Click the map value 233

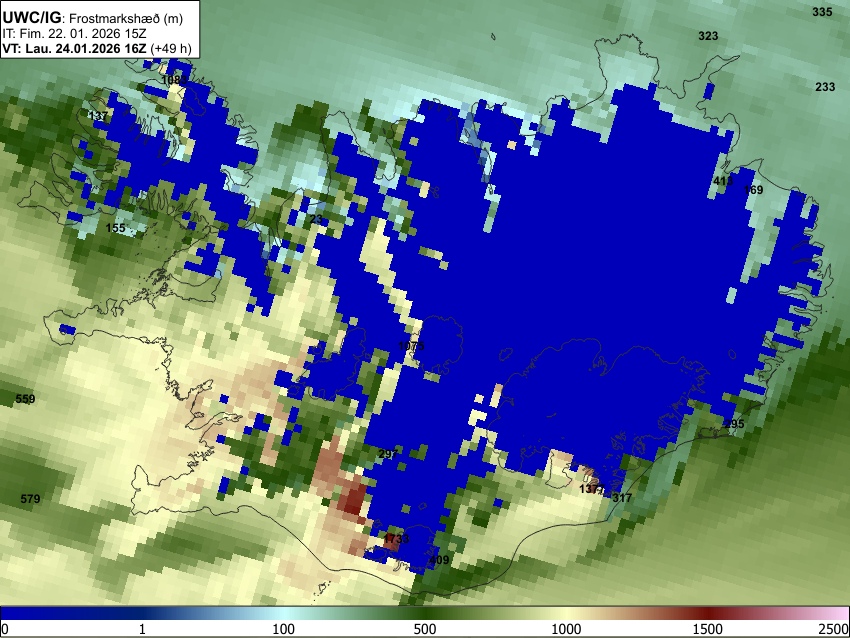click(x=825, y=87)
